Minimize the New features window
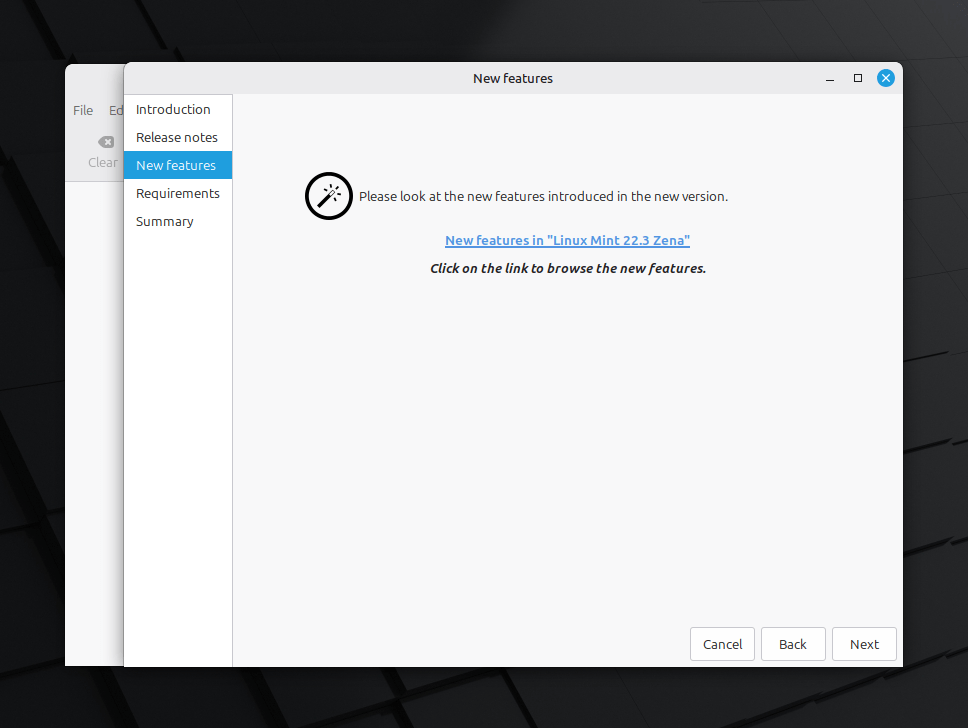The width and height of the screenshot is (968, 728). tap(830, 79)
